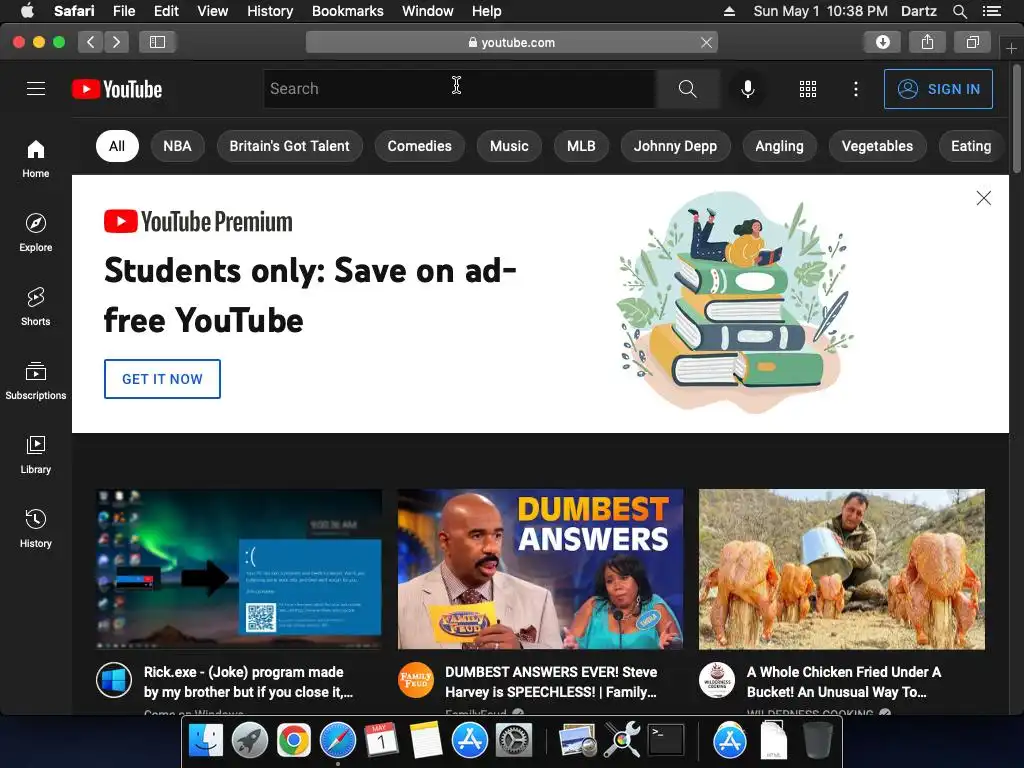This screenshot has width=1024, height=768.
Task: Select the NBA filter chip
Action: point(177,146)
